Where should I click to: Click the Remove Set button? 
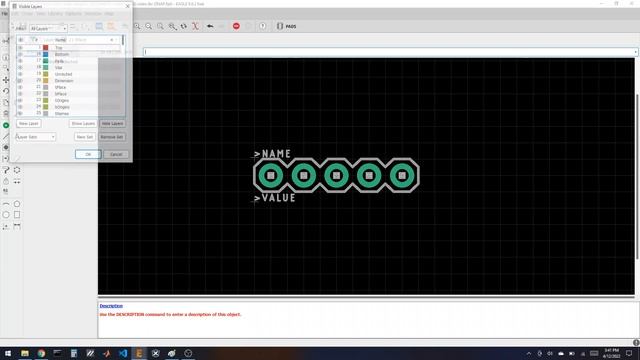(112, 137)
